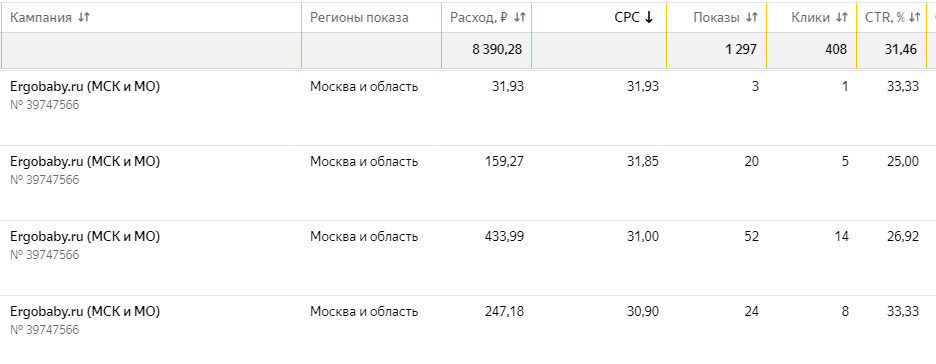Screen dimensions: 936x364
Task: Sort by Показы via its arrows icon
Action: [x=752, y=18]
